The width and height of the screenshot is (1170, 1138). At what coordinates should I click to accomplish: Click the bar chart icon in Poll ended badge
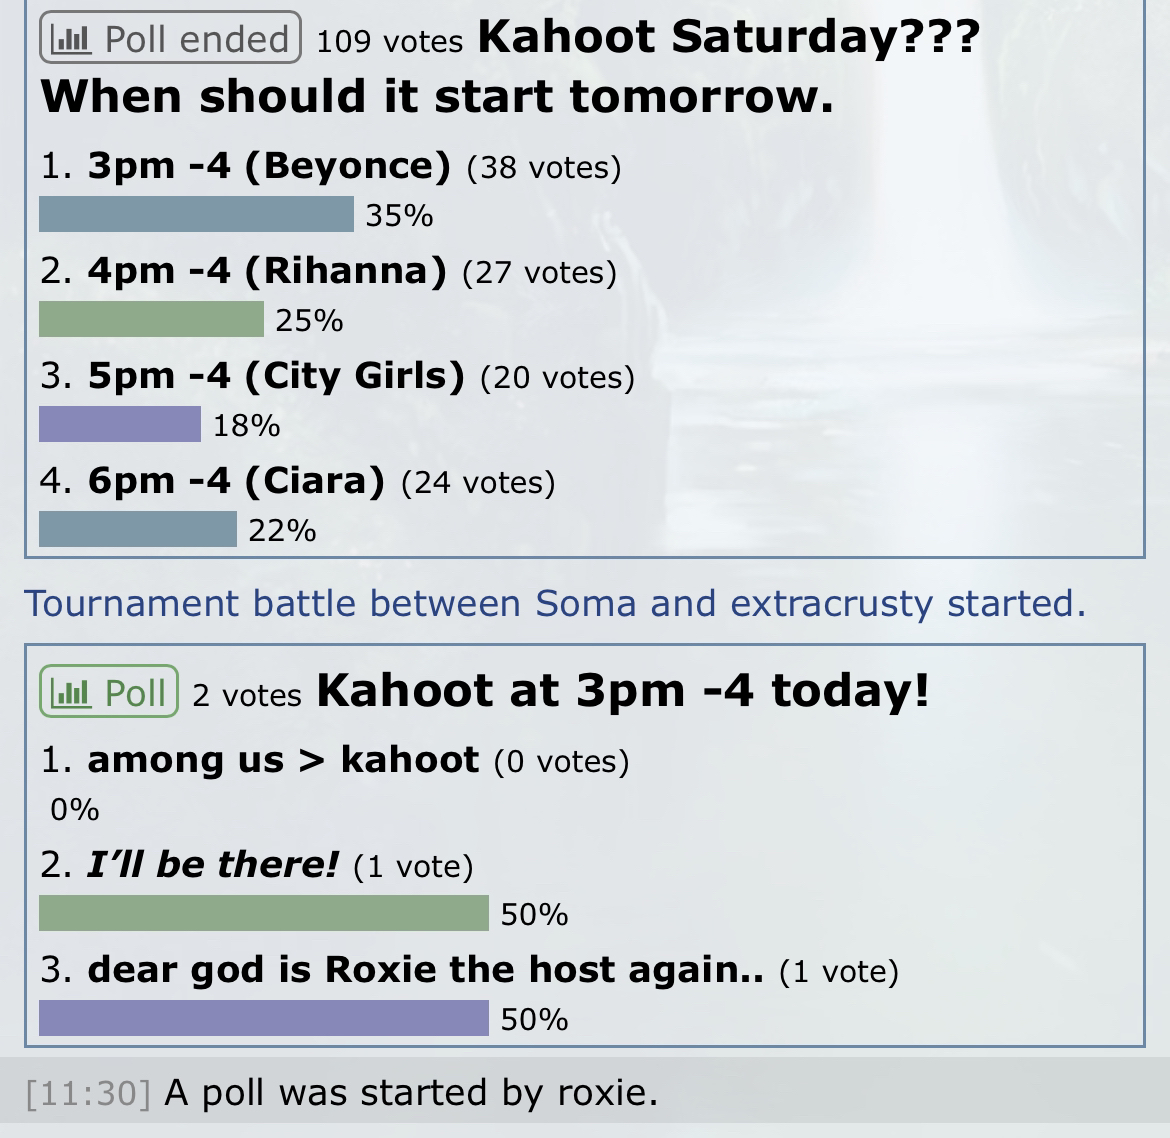pyautogui.click(x=72, y=38)
